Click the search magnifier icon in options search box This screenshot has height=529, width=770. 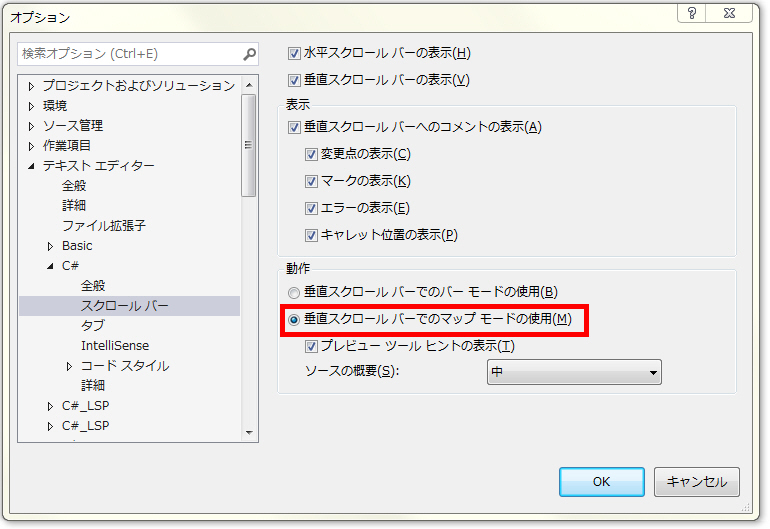pyautogui.click(x=249, y=54)
